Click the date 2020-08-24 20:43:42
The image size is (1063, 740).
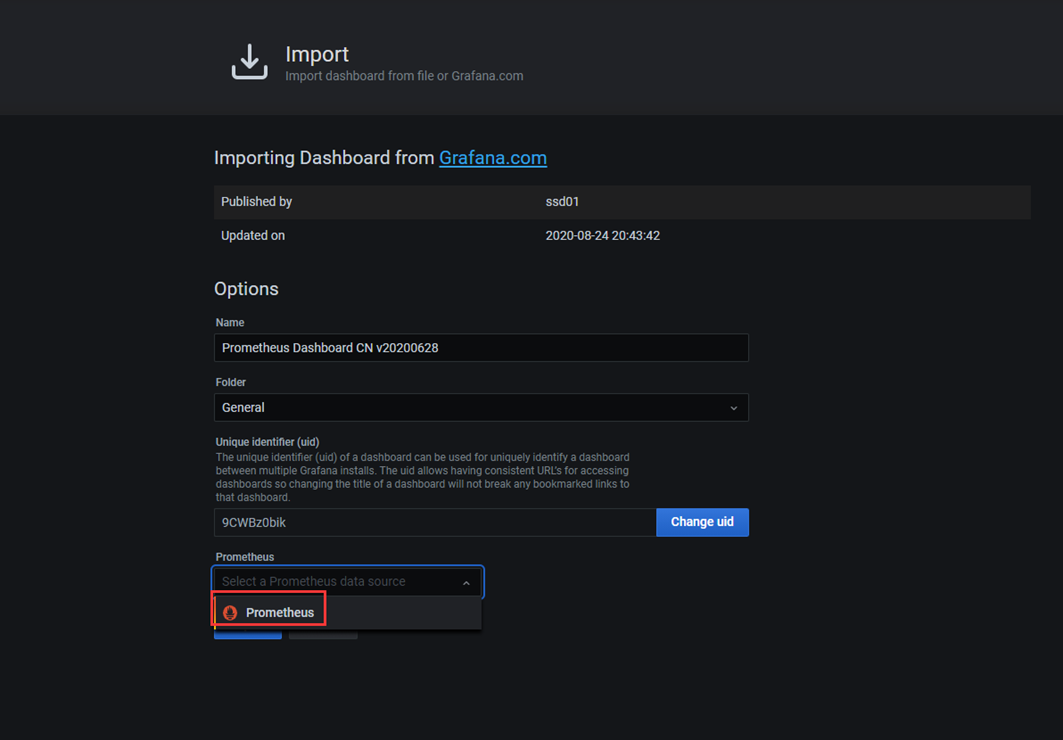pos(603,236)
